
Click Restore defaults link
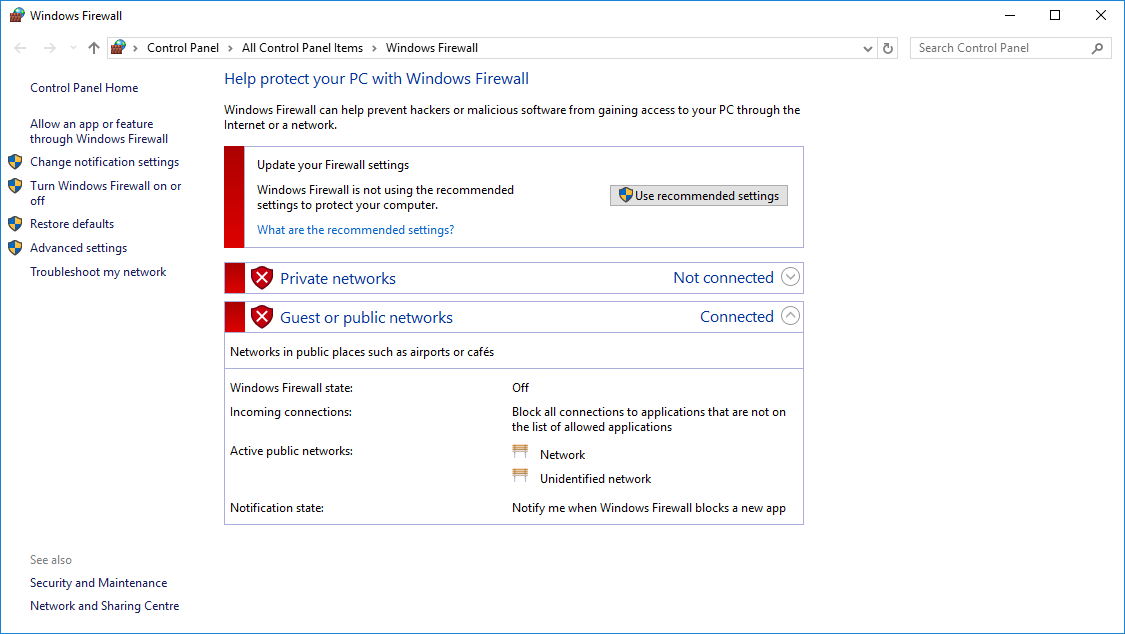click(72, 224)
